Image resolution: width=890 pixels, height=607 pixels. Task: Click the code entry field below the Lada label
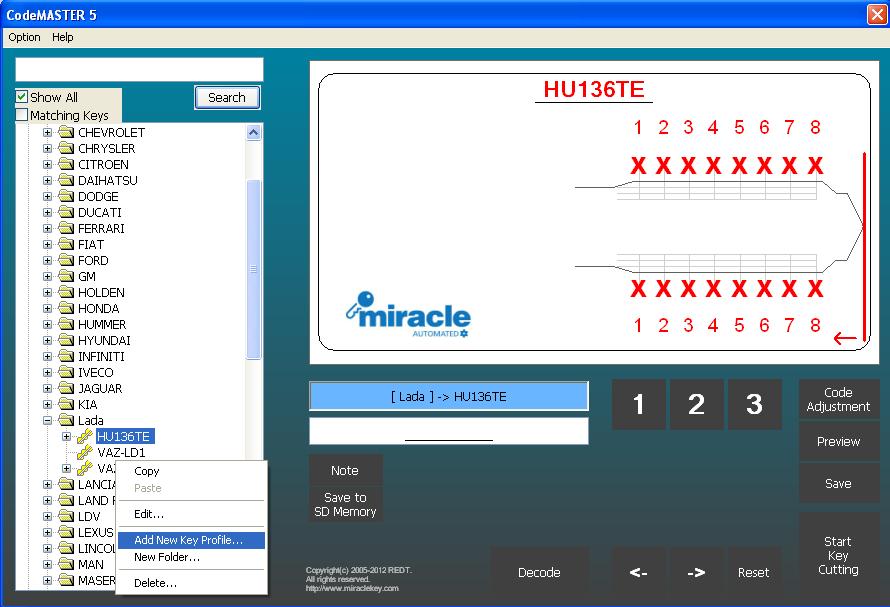[x=449, y=431]
